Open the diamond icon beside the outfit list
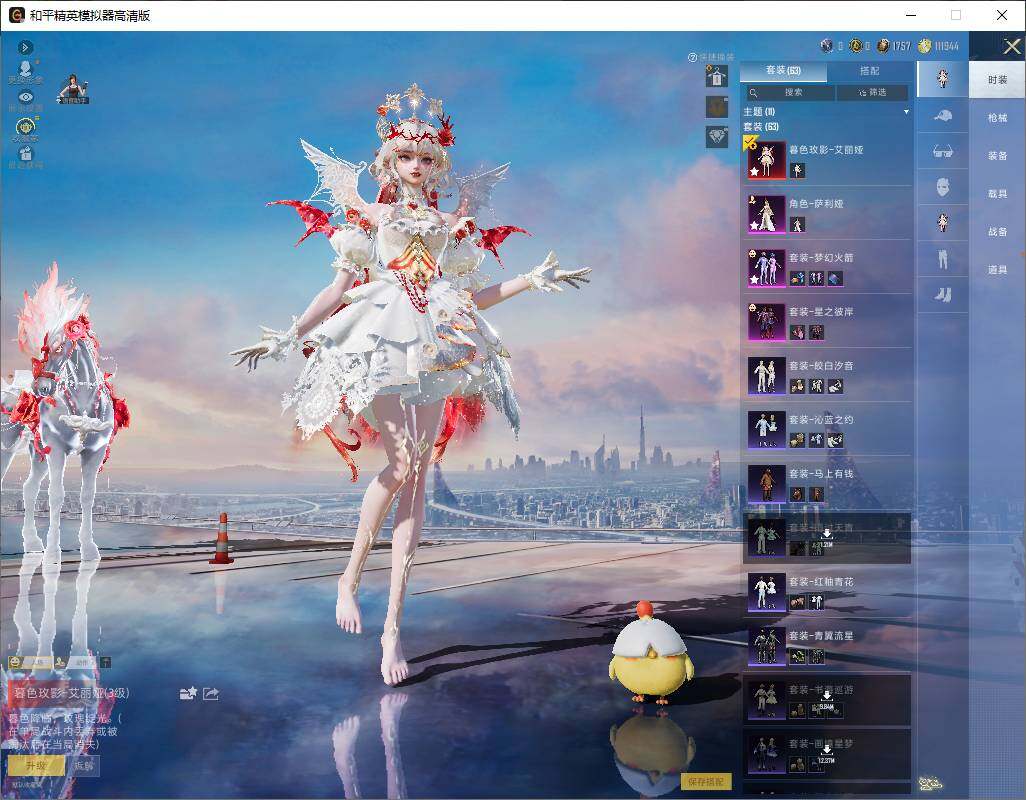The height and width of the screenshot is (800, 1026). click(717, 137)
